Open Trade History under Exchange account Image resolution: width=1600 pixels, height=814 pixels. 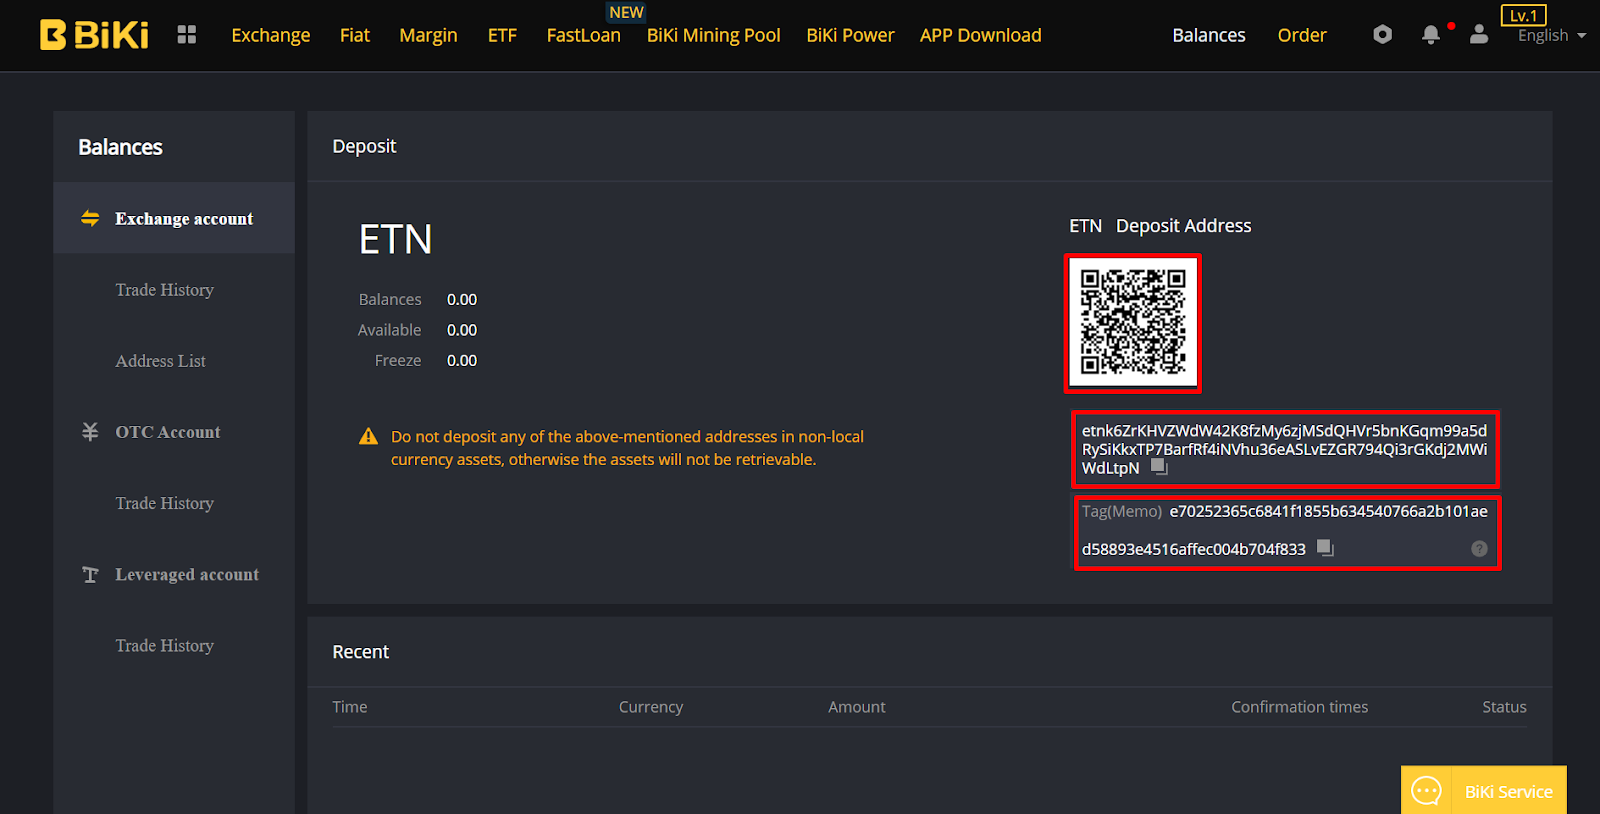165,290
